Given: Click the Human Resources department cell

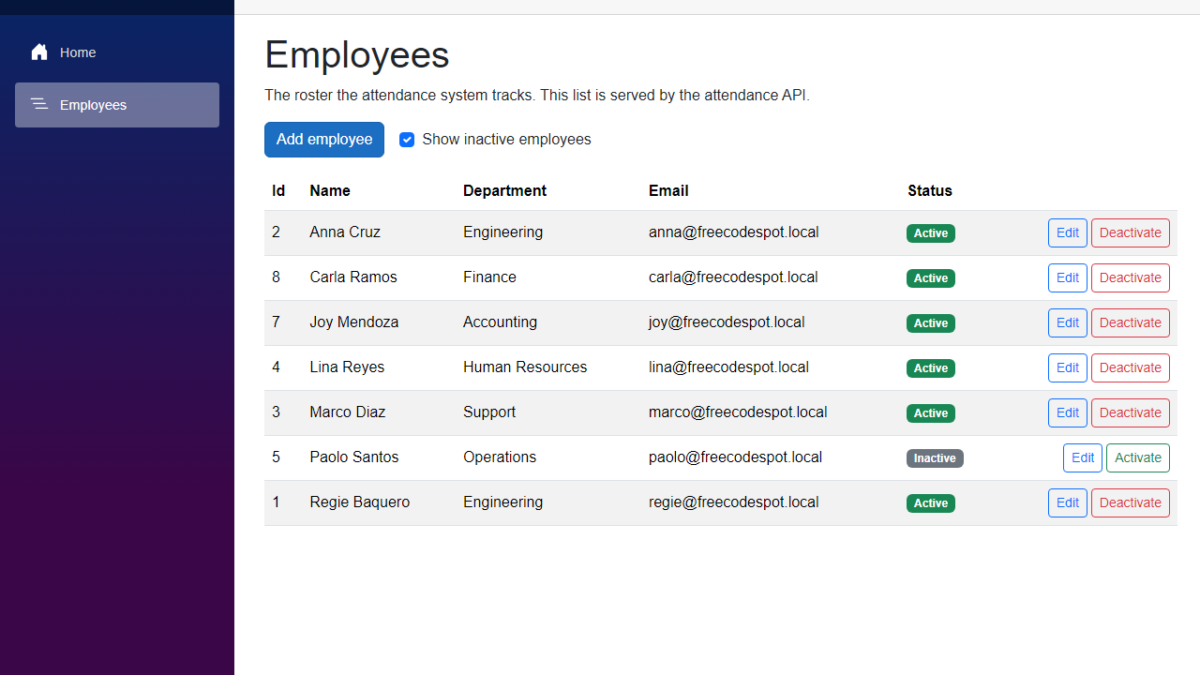Looking at the screenshot, I should click(525, 367).
